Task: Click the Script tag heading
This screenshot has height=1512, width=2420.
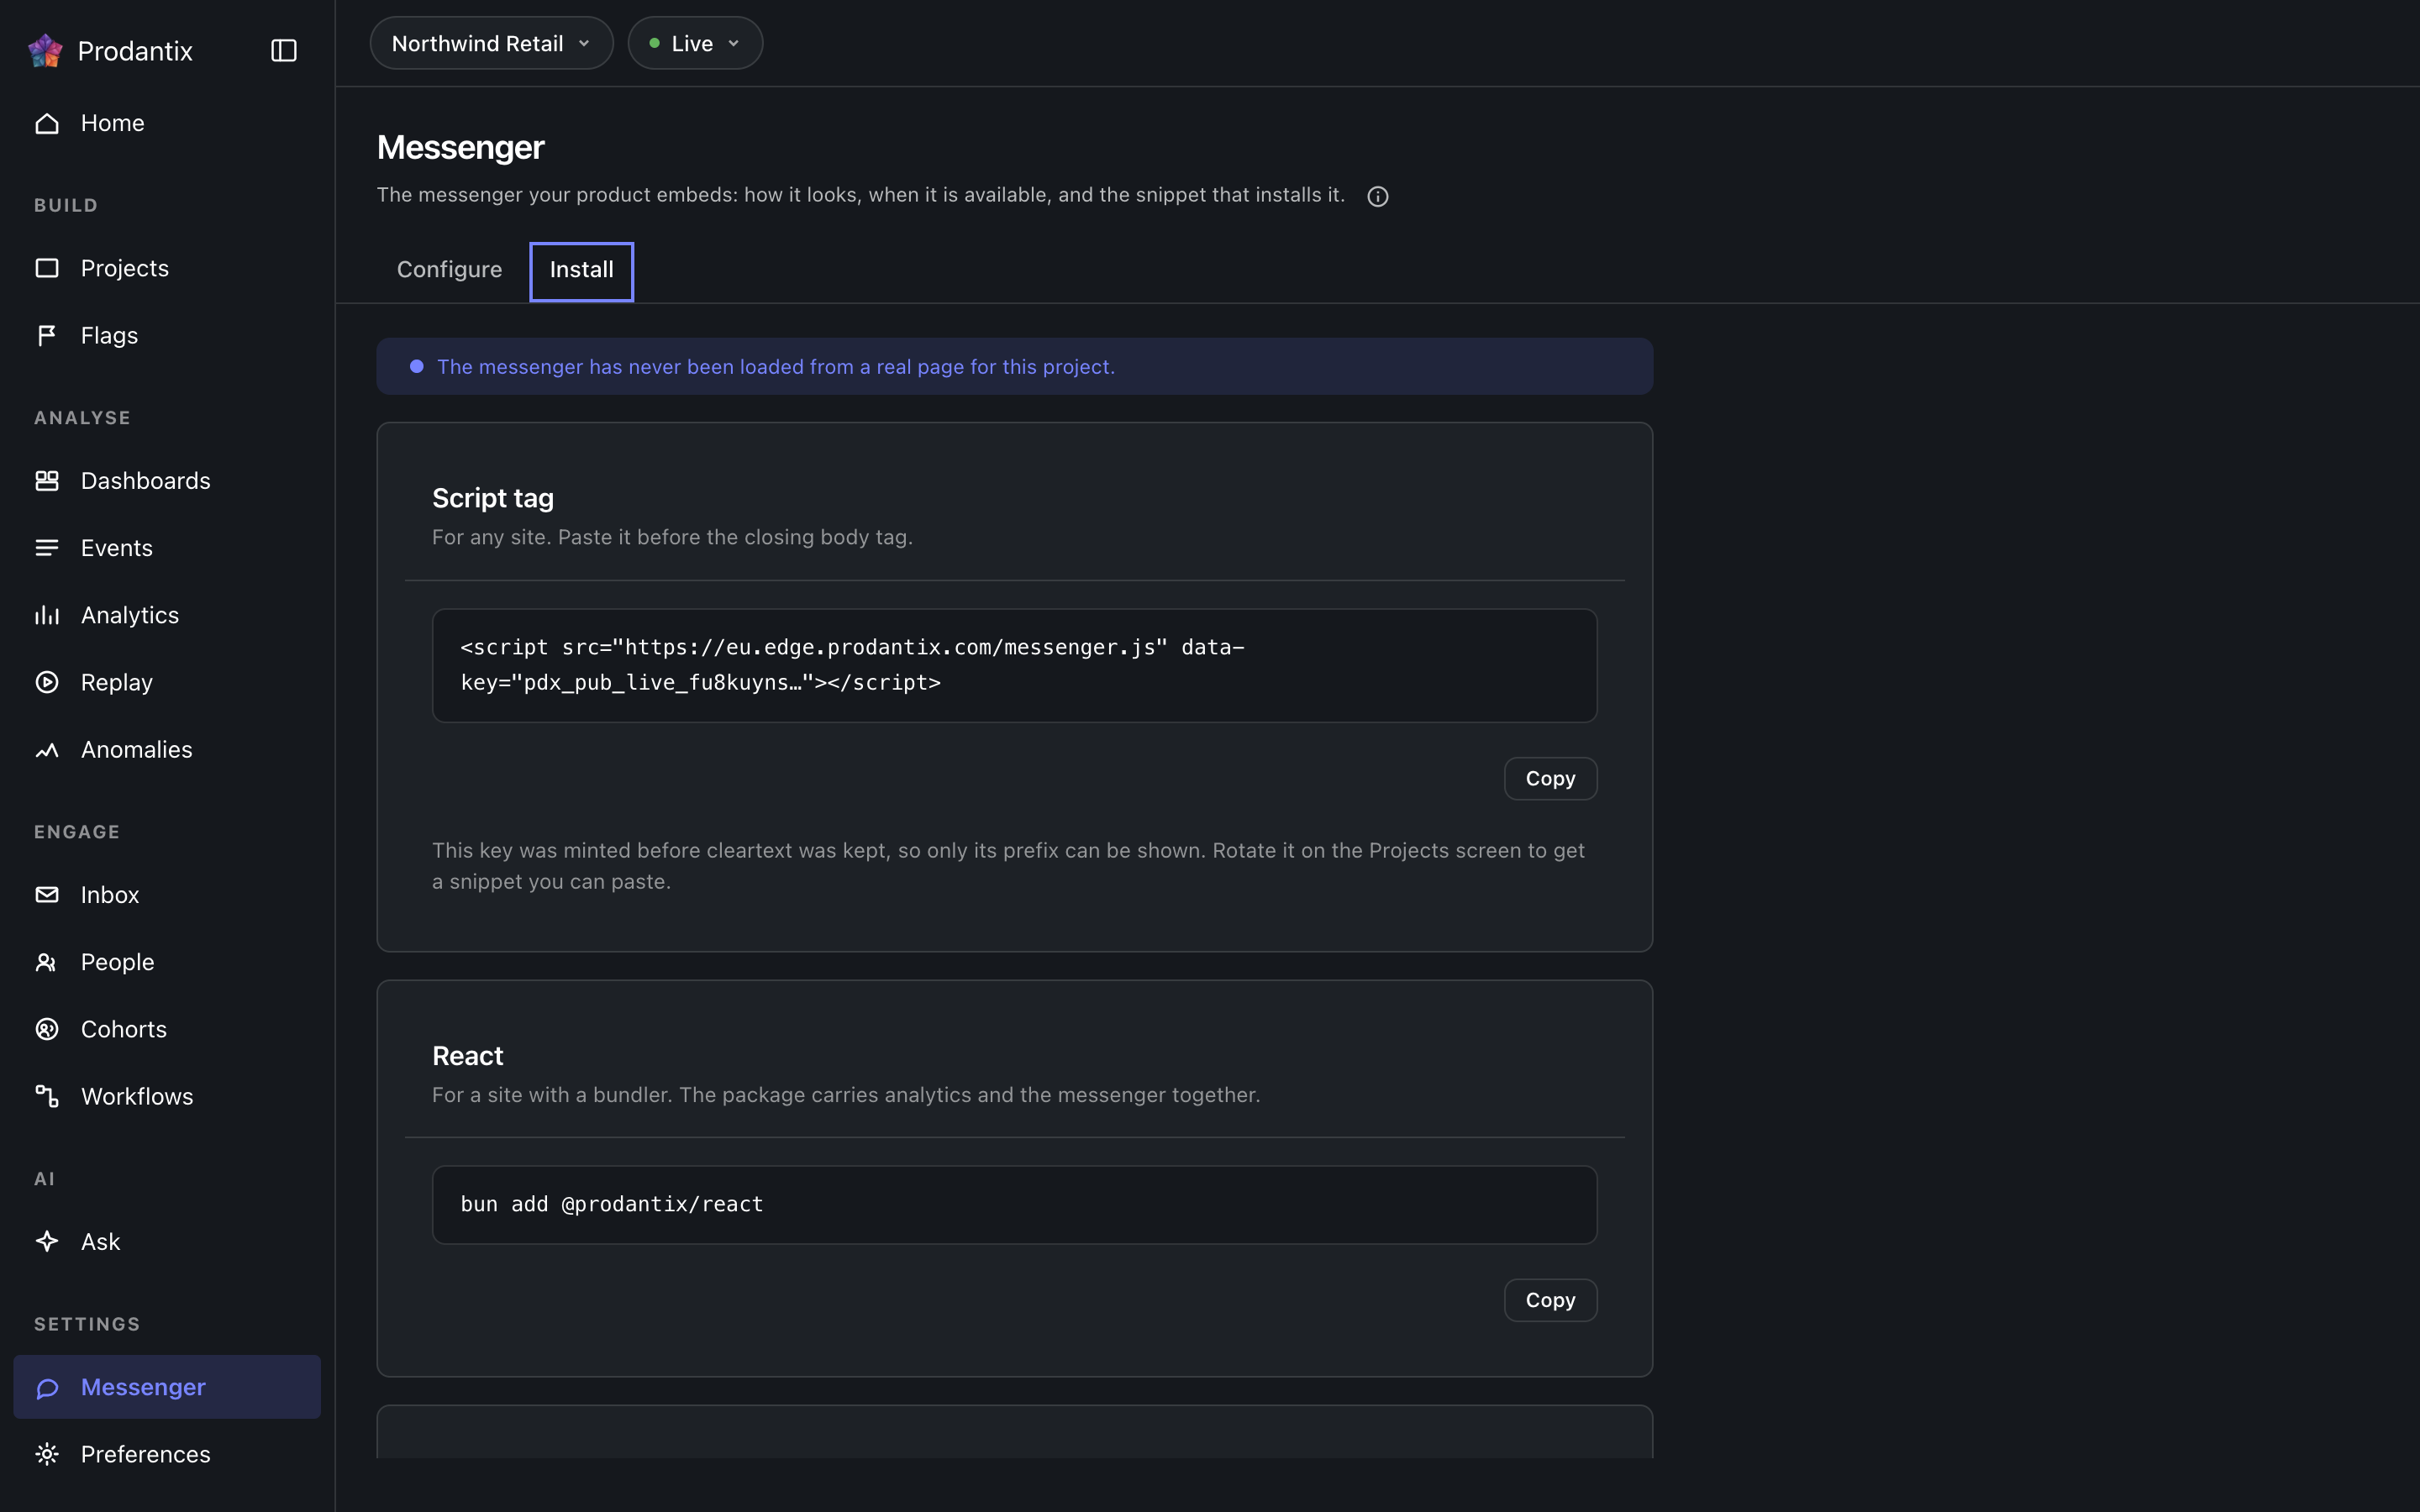Action: (493, 498)
